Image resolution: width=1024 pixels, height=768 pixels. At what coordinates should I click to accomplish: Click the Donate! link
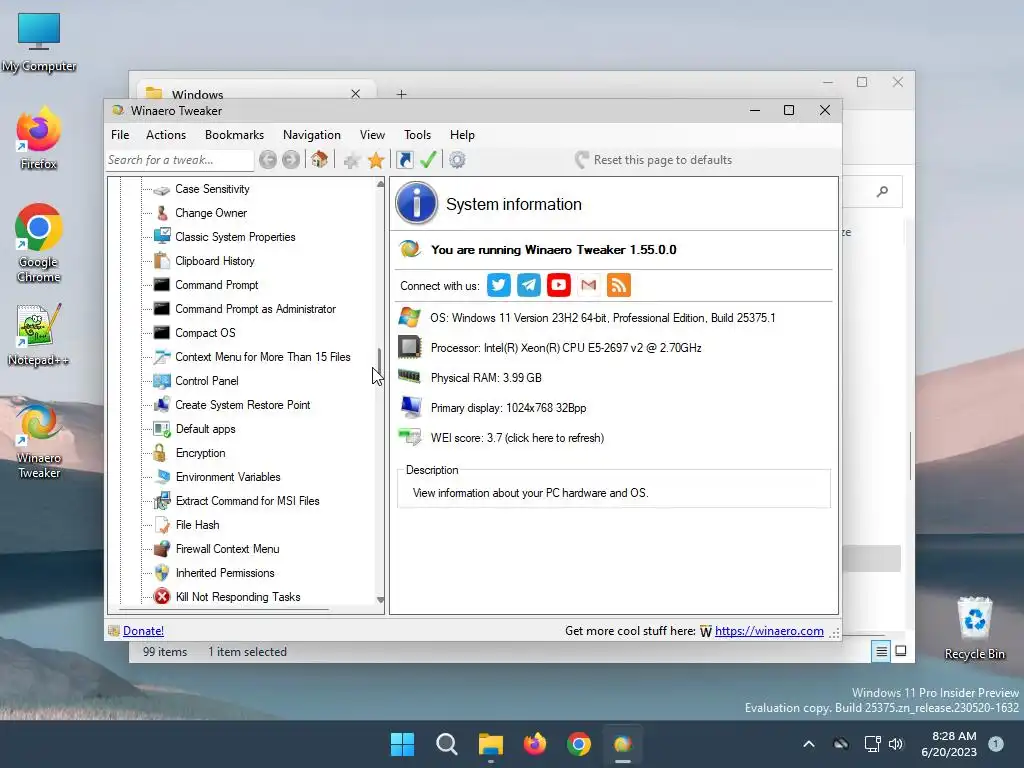pyautogui.click(x=143, y=631)
